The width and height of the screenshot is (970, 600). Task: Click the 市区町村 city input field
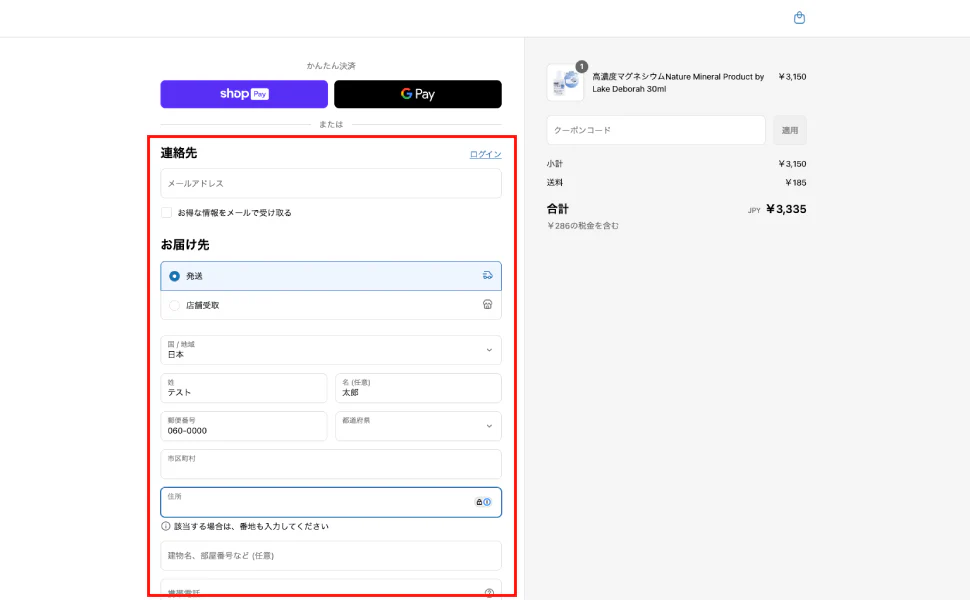(330, 464)
